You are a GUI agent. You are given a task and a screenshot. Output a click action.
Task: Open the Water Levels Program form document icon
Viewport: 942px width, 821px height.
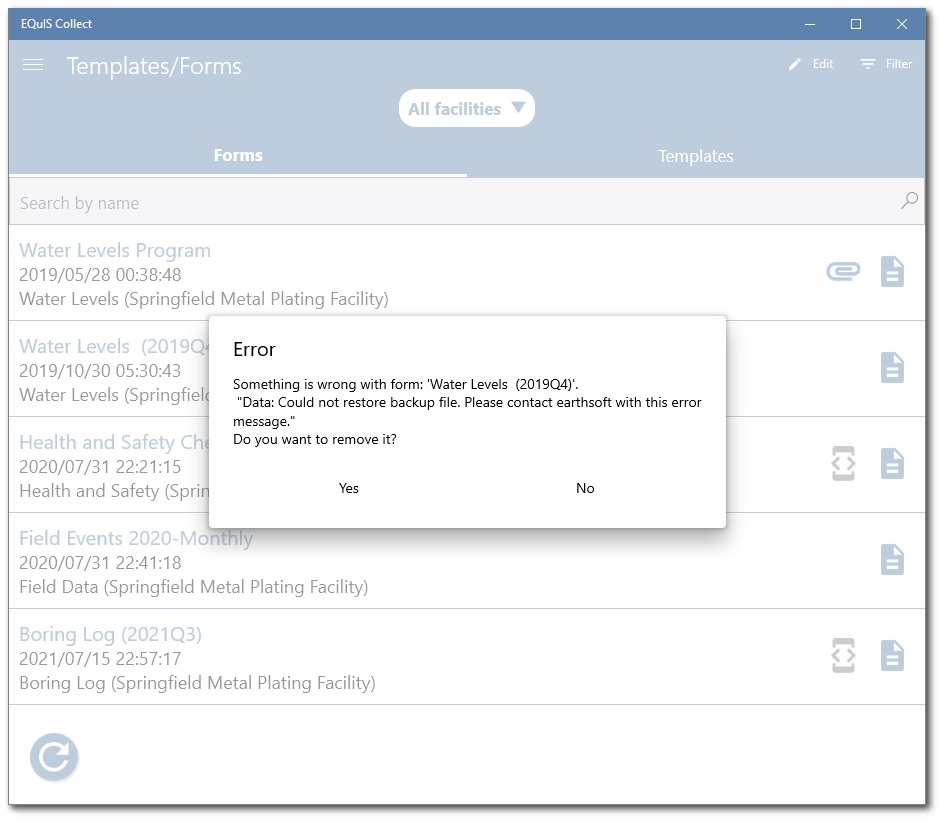893,271
